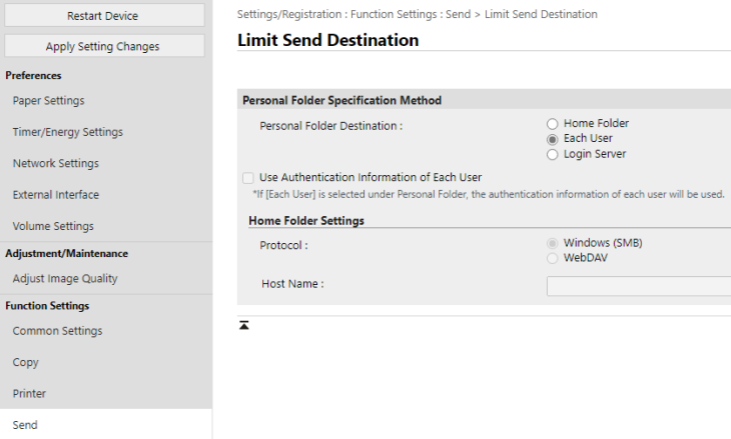Viewport: 731px width, 439px height.
Task: Open Paper Settings in the sidebar
Action: pos(48,100)
